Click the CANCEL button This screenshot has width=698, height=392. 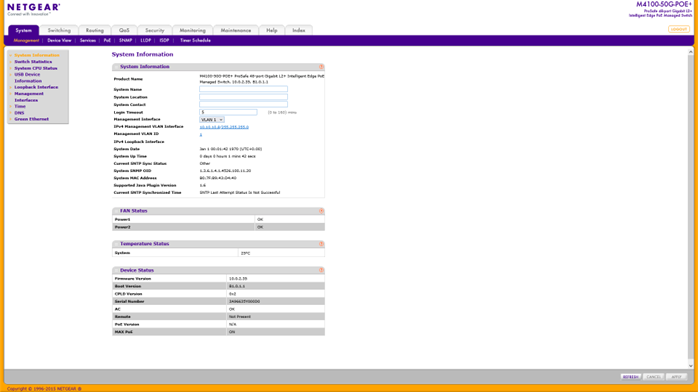(653, 377)
